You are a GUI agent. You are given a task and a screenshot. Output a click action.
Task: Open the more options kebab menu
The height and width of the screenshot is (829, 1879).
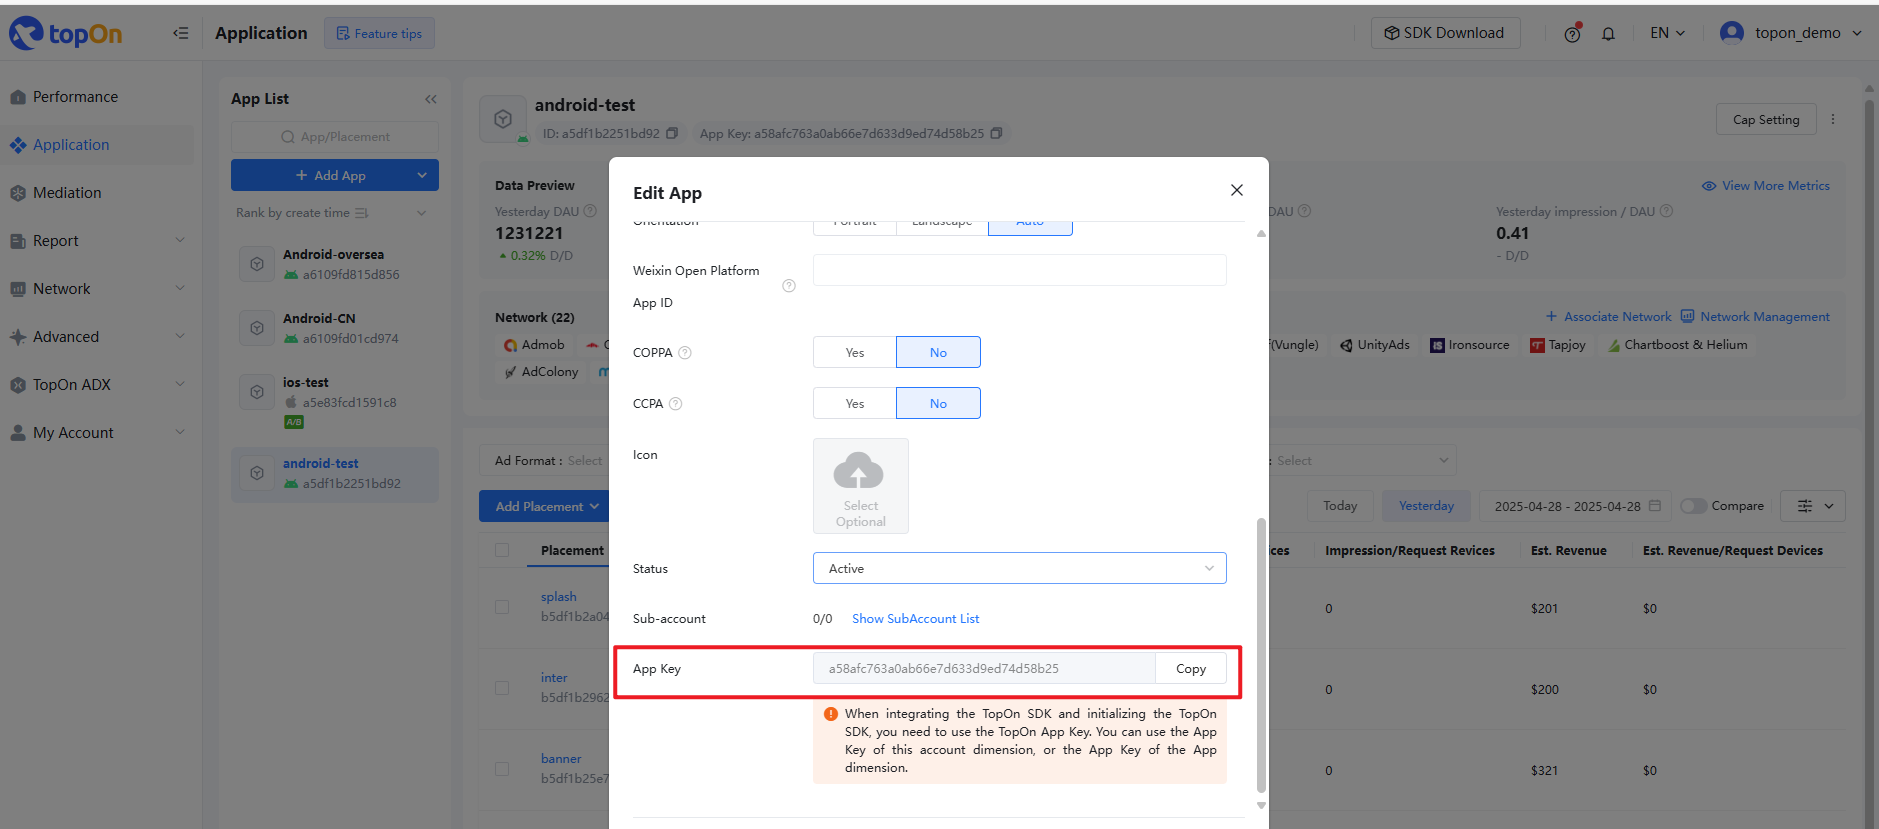pos(1833,119)
